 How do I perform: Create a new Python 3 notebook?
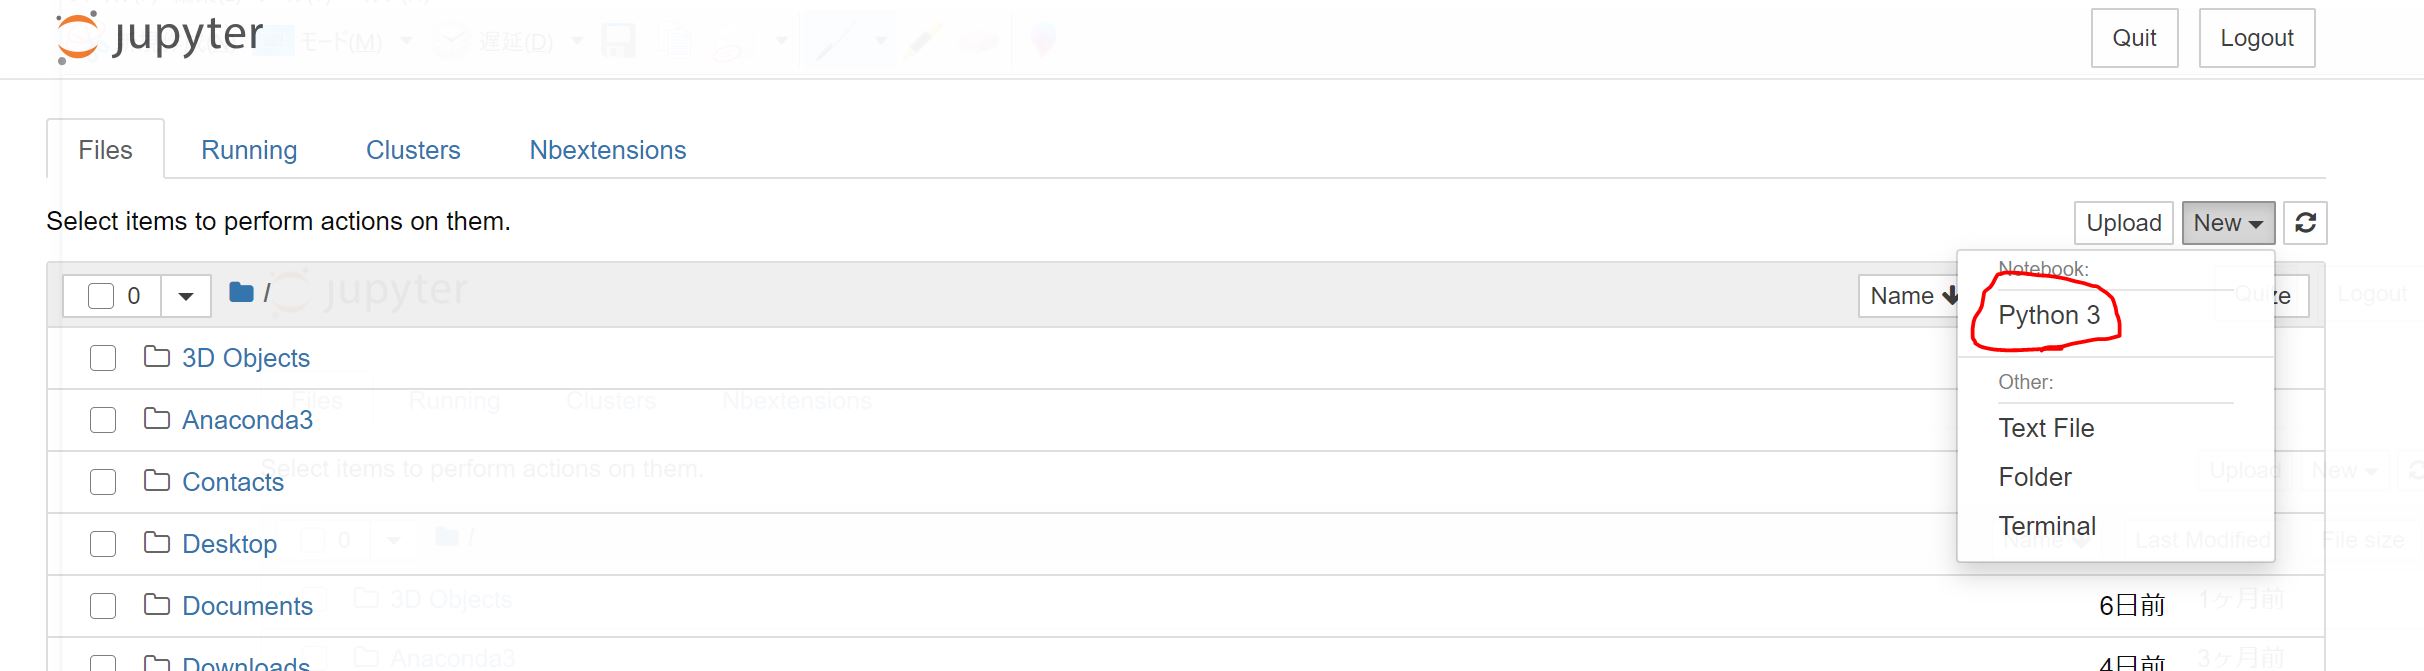[x=2048, y=316]
